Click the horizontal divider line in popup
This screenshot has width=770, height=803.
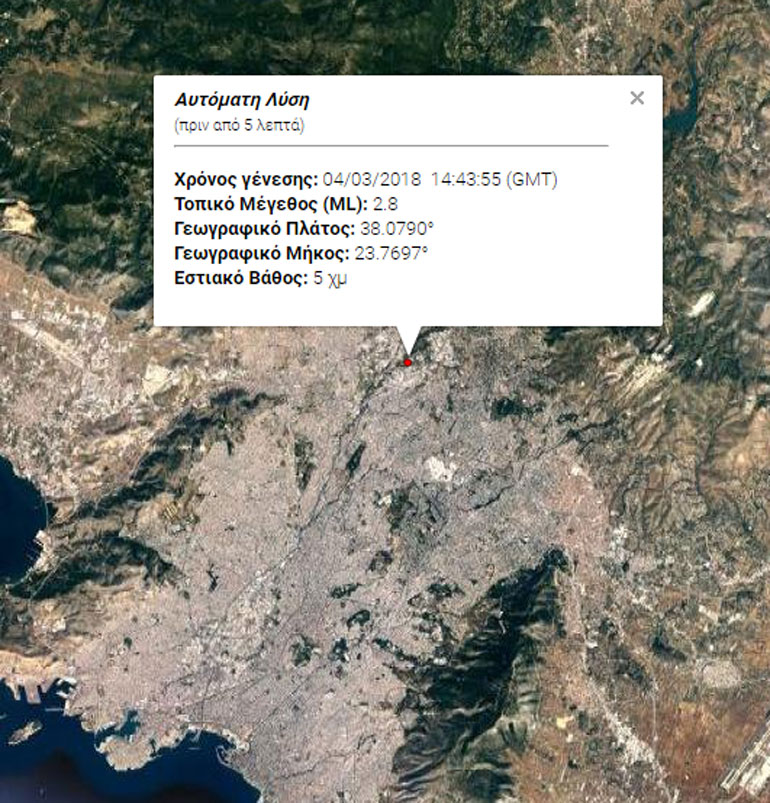[390, 145]
